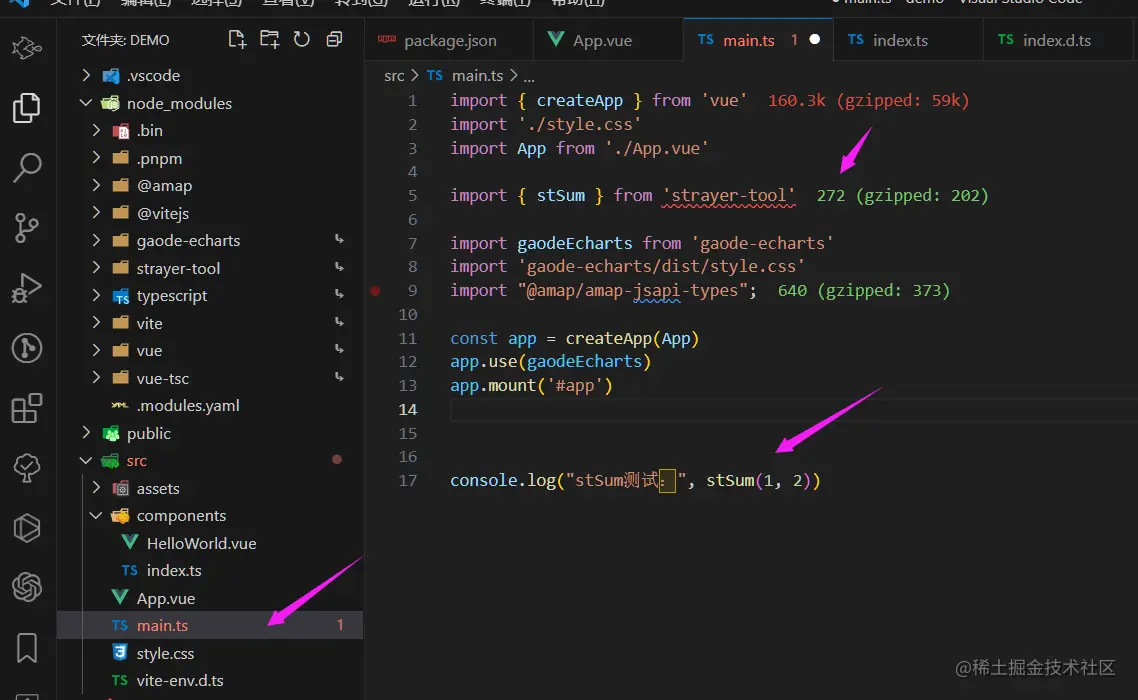Collapse all folders in Explorer

click(334, 39)
